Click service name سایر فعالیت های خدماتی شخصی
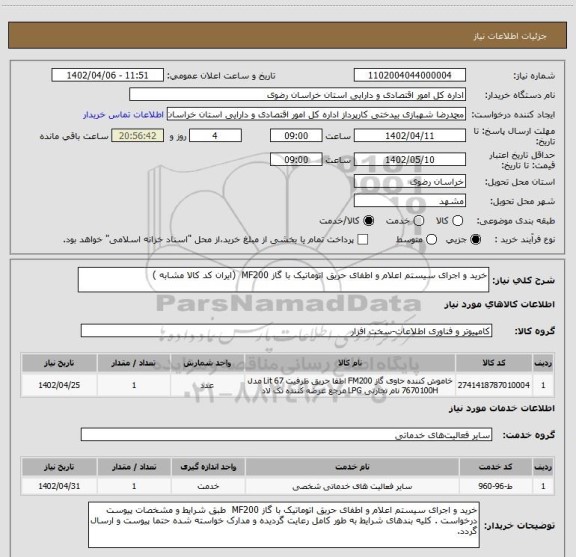 coord(352,486)
